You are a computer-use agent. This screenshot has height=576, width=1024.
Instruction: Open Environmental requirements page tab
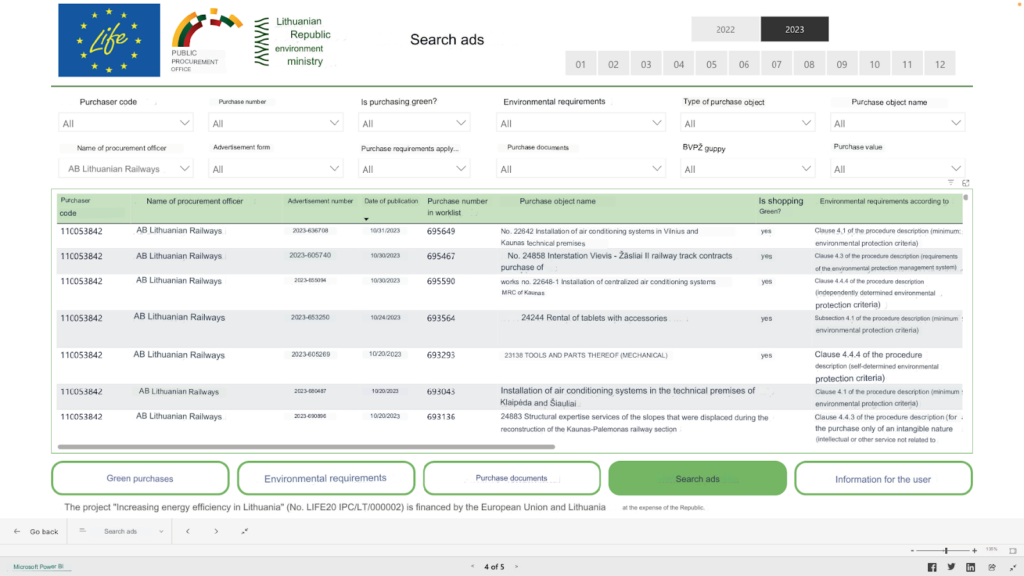click(x=325, y=479)
